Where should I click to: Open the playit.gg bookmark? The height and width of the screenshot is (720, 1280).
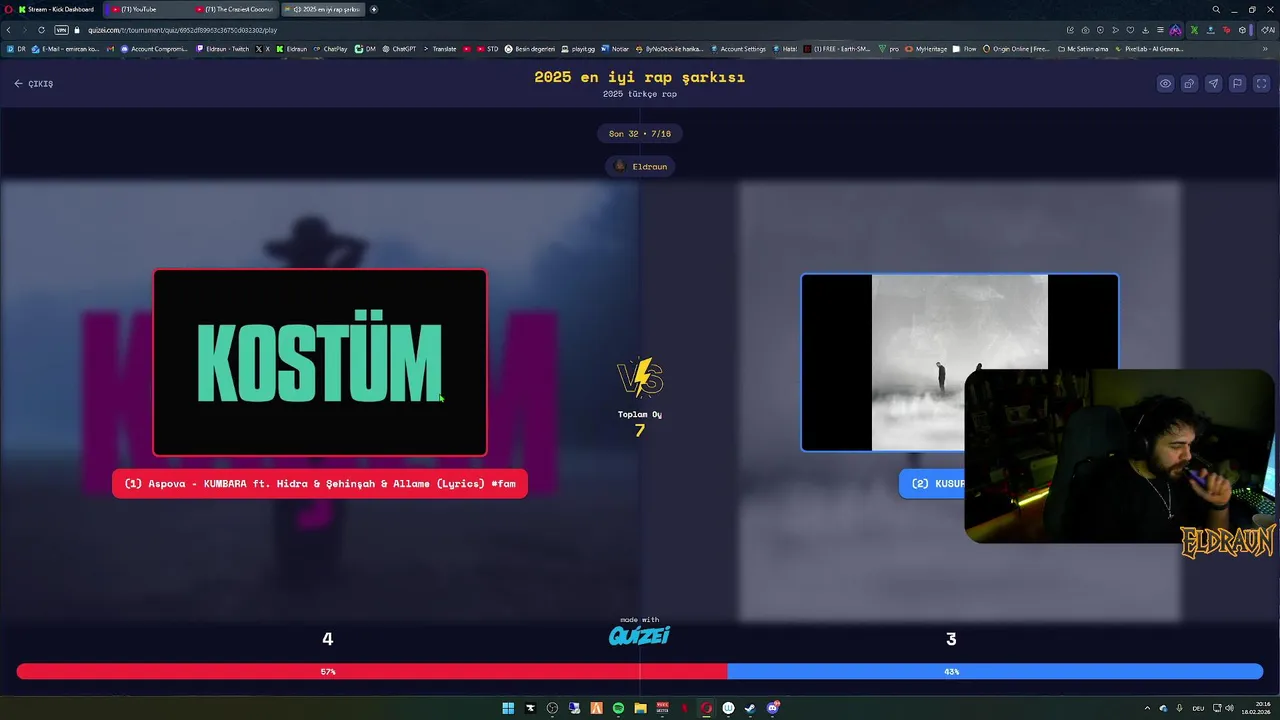coord(578,49)
